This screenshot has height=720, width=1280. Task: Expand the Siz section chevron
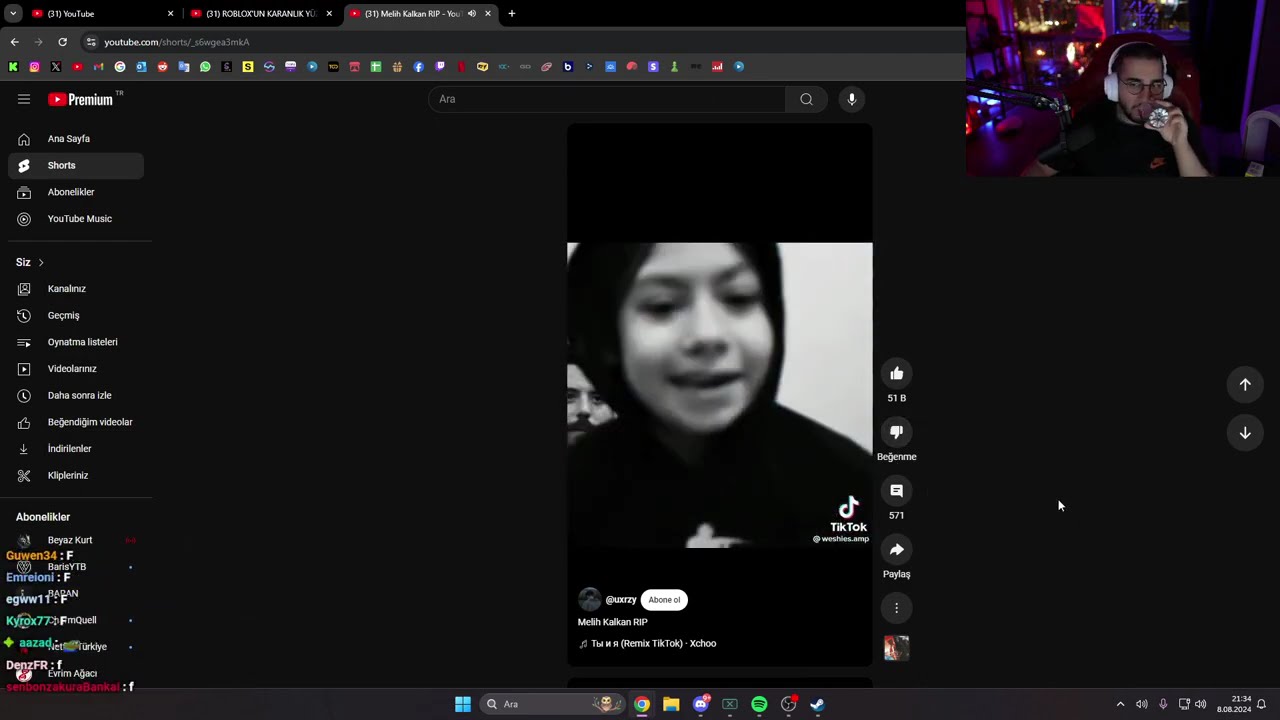click(x=41, y=262)
